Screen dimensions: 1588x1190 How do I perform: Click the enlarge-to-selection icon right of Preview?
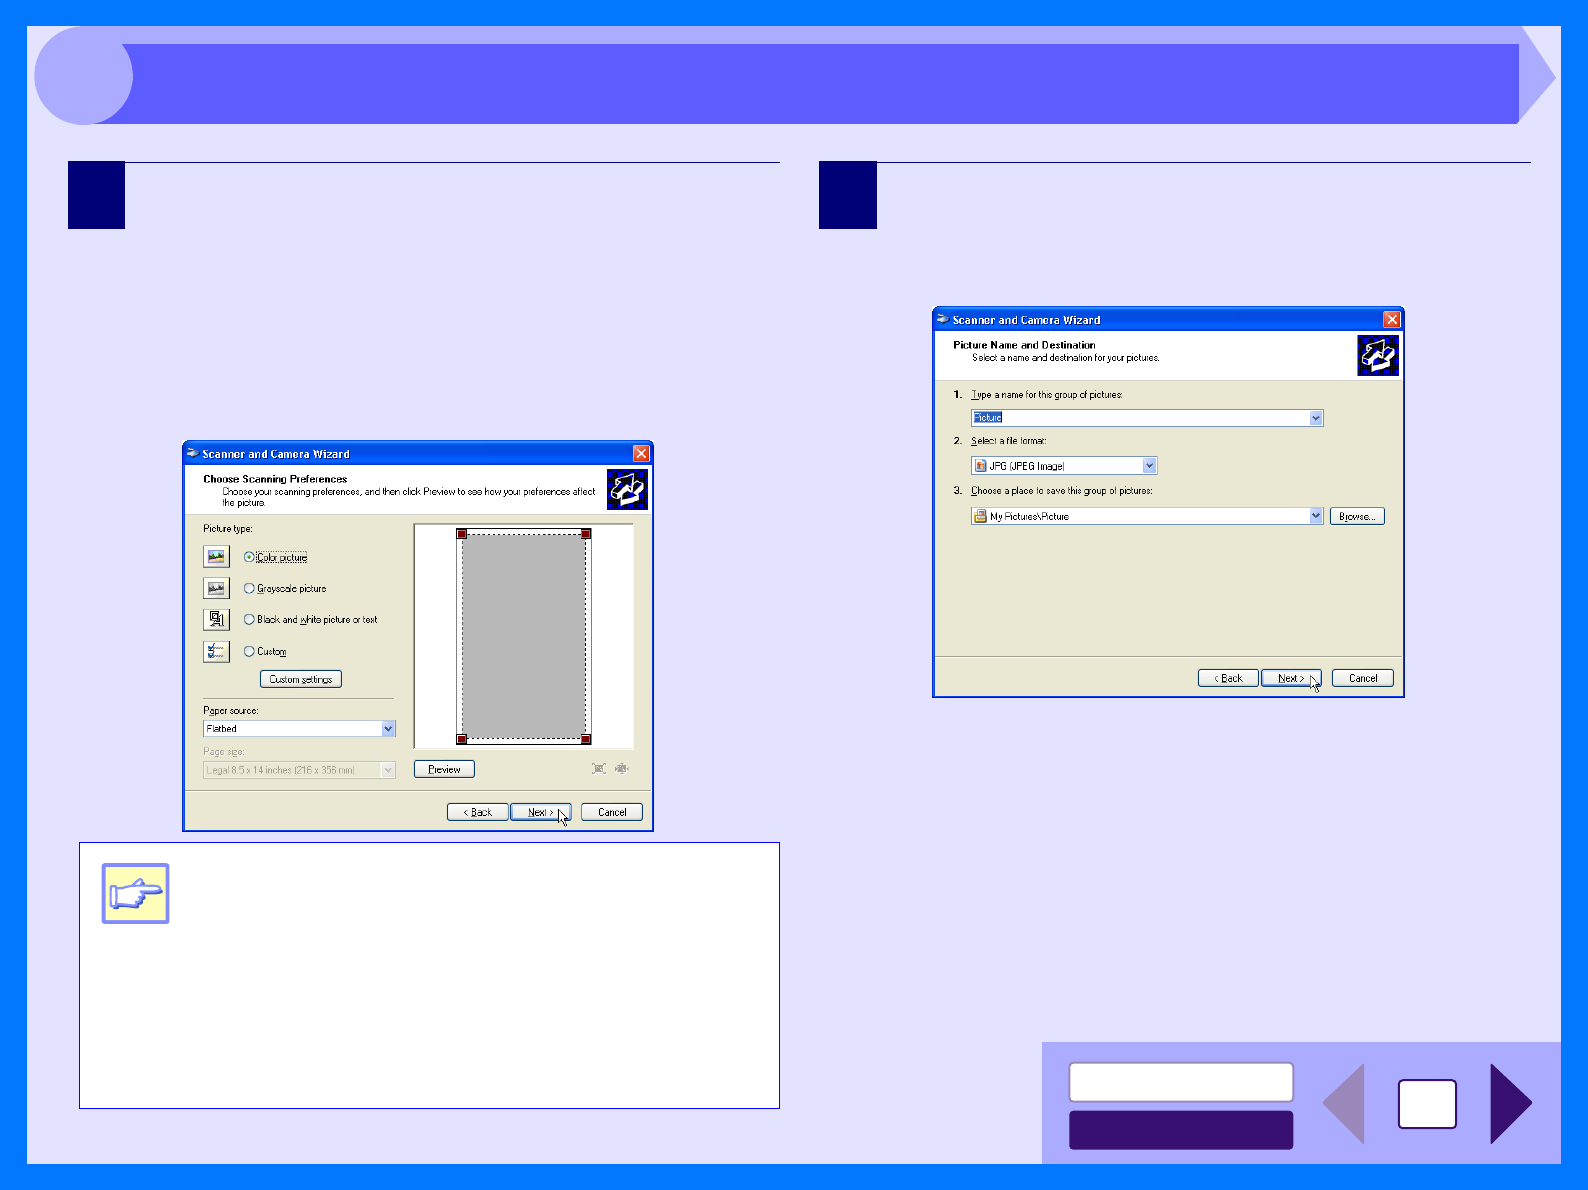pyautogui.click(x=599, y=769)
